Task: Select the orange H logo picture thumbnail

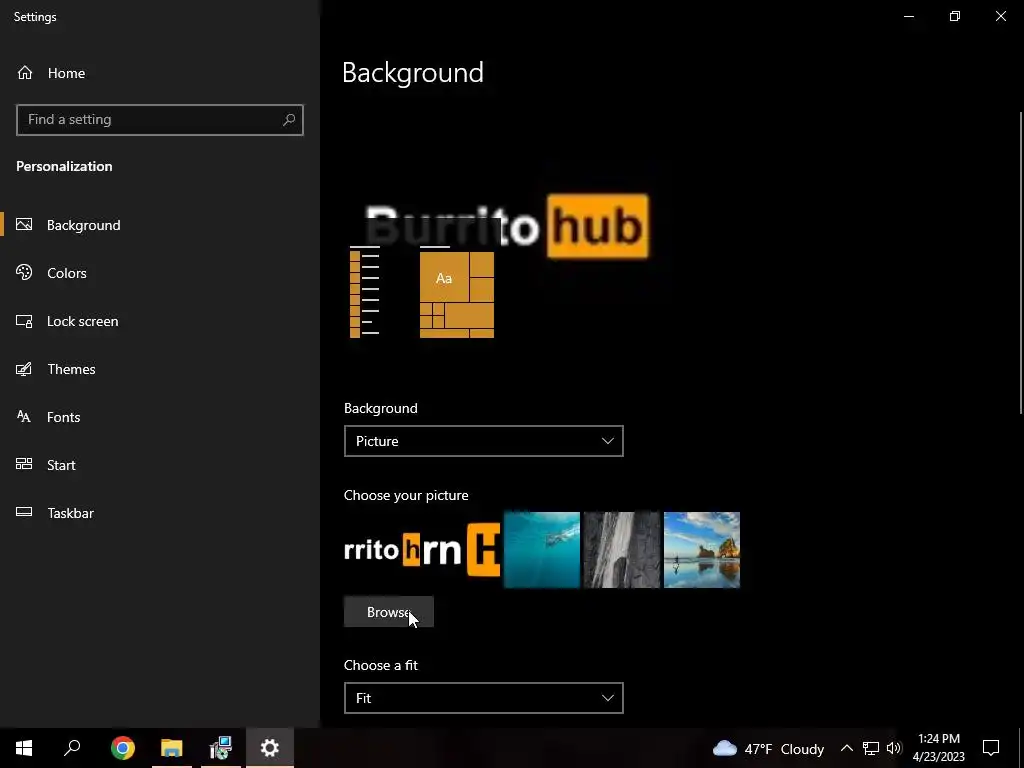Action: point(462,550)
